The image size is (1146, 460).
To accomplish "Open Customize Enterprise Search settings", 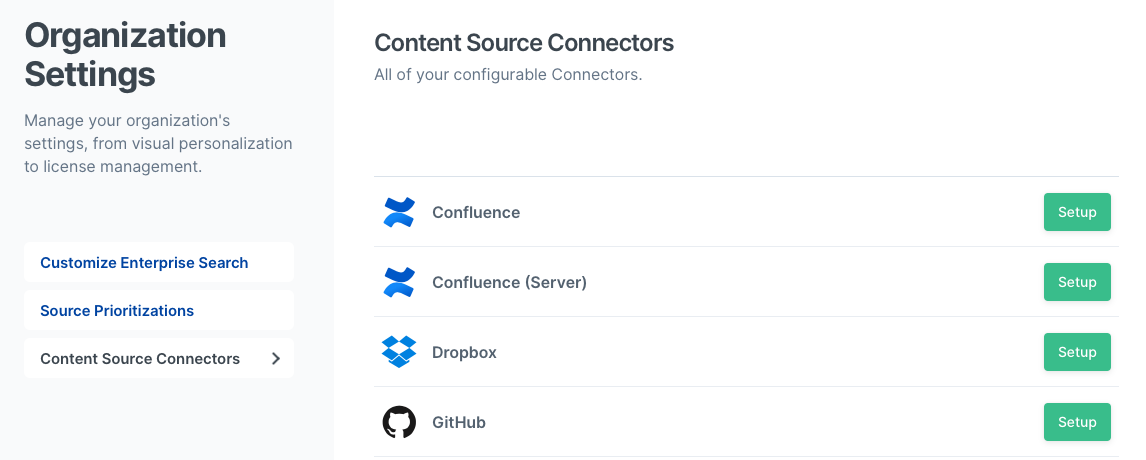I will (144, 263).
